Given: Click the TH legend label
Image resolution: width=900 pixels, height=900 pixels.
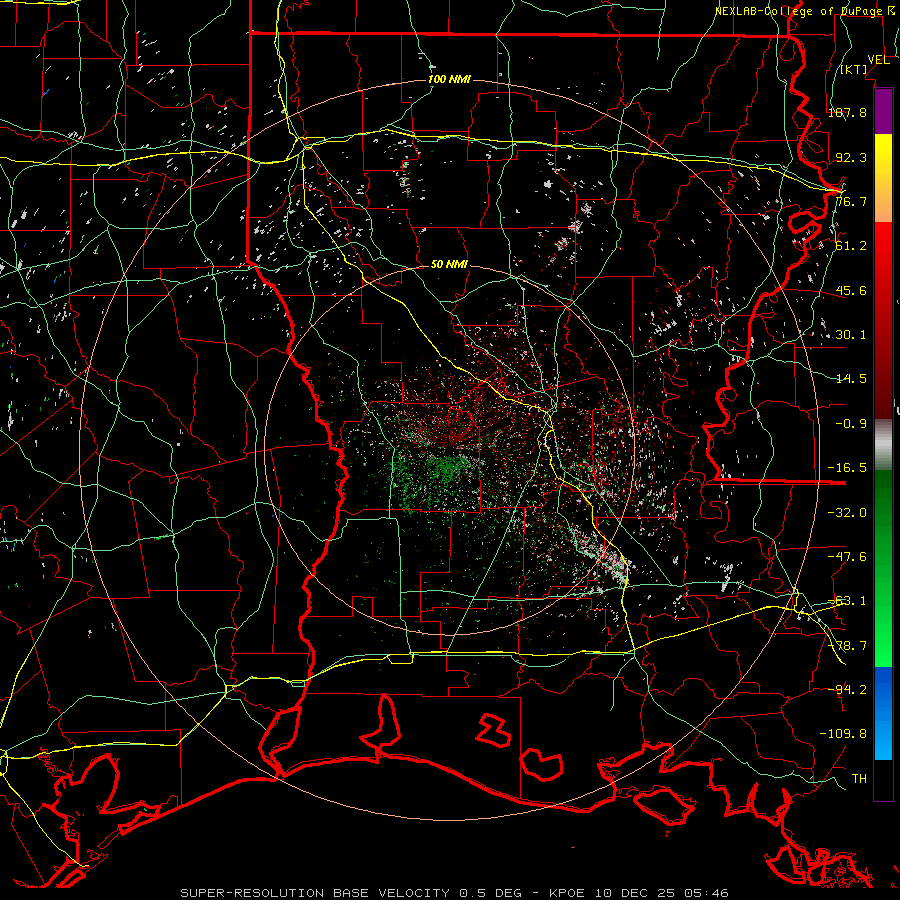Looking at the screenshot, I should [x=859, y=779].
